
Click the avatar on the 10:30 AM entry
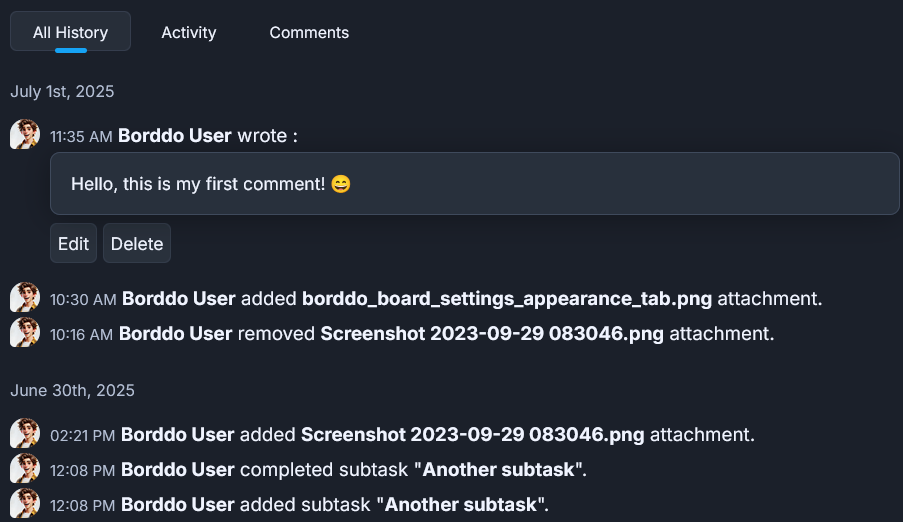(25, 297)
